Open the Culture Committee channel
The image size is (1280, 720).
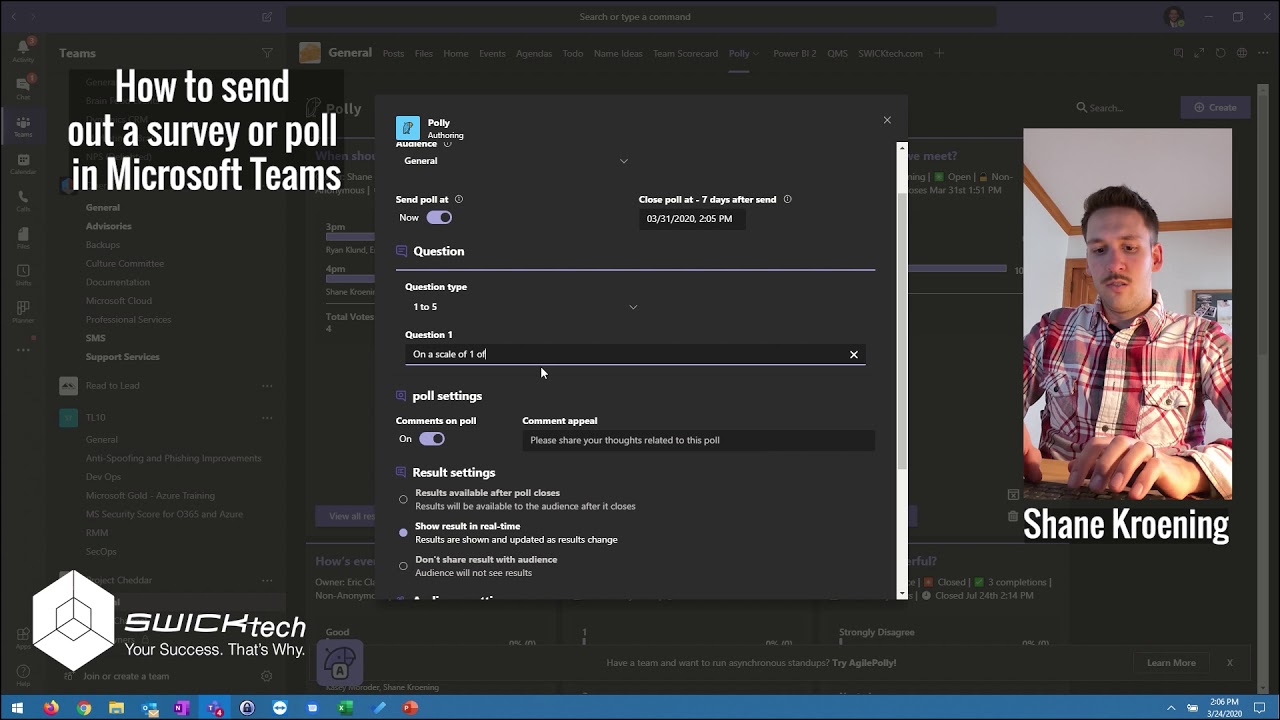pyautogui.click(x=125, y=264)
